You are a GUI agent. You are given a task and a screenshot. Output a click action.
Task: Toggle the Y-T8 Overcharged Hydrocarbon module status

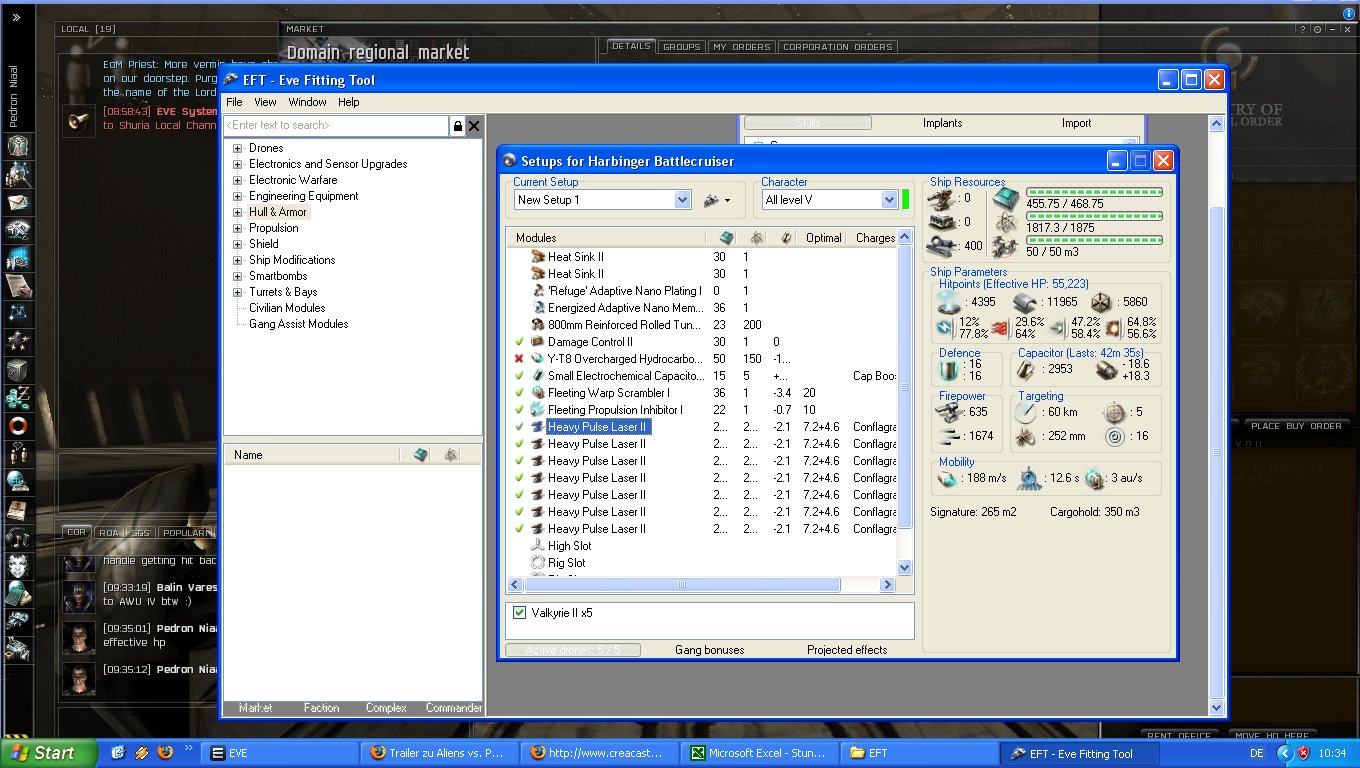[519, 359]
